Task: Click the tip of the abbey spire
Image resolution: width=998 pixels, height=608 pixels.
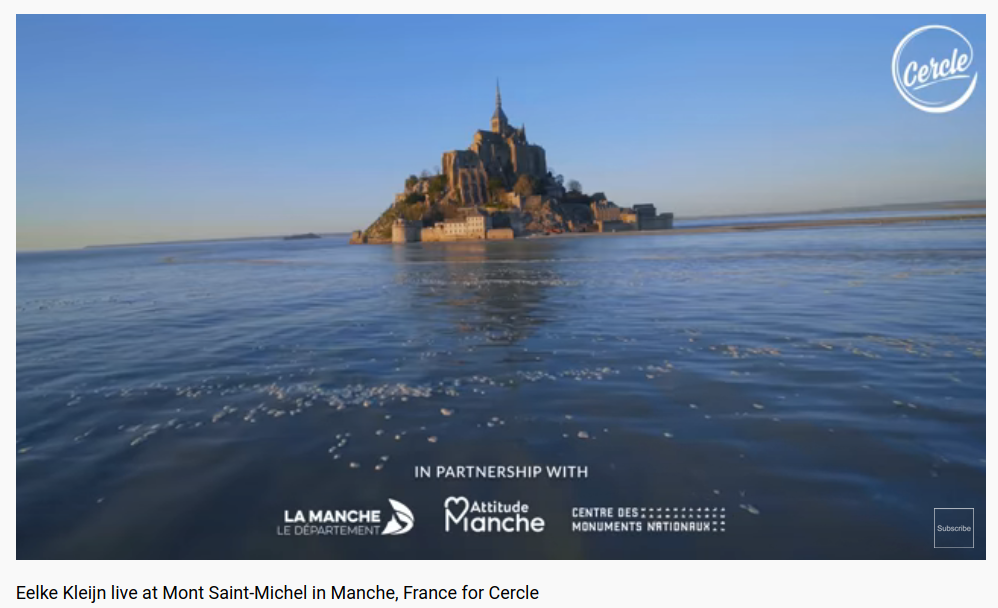Action: coord(498,83)
